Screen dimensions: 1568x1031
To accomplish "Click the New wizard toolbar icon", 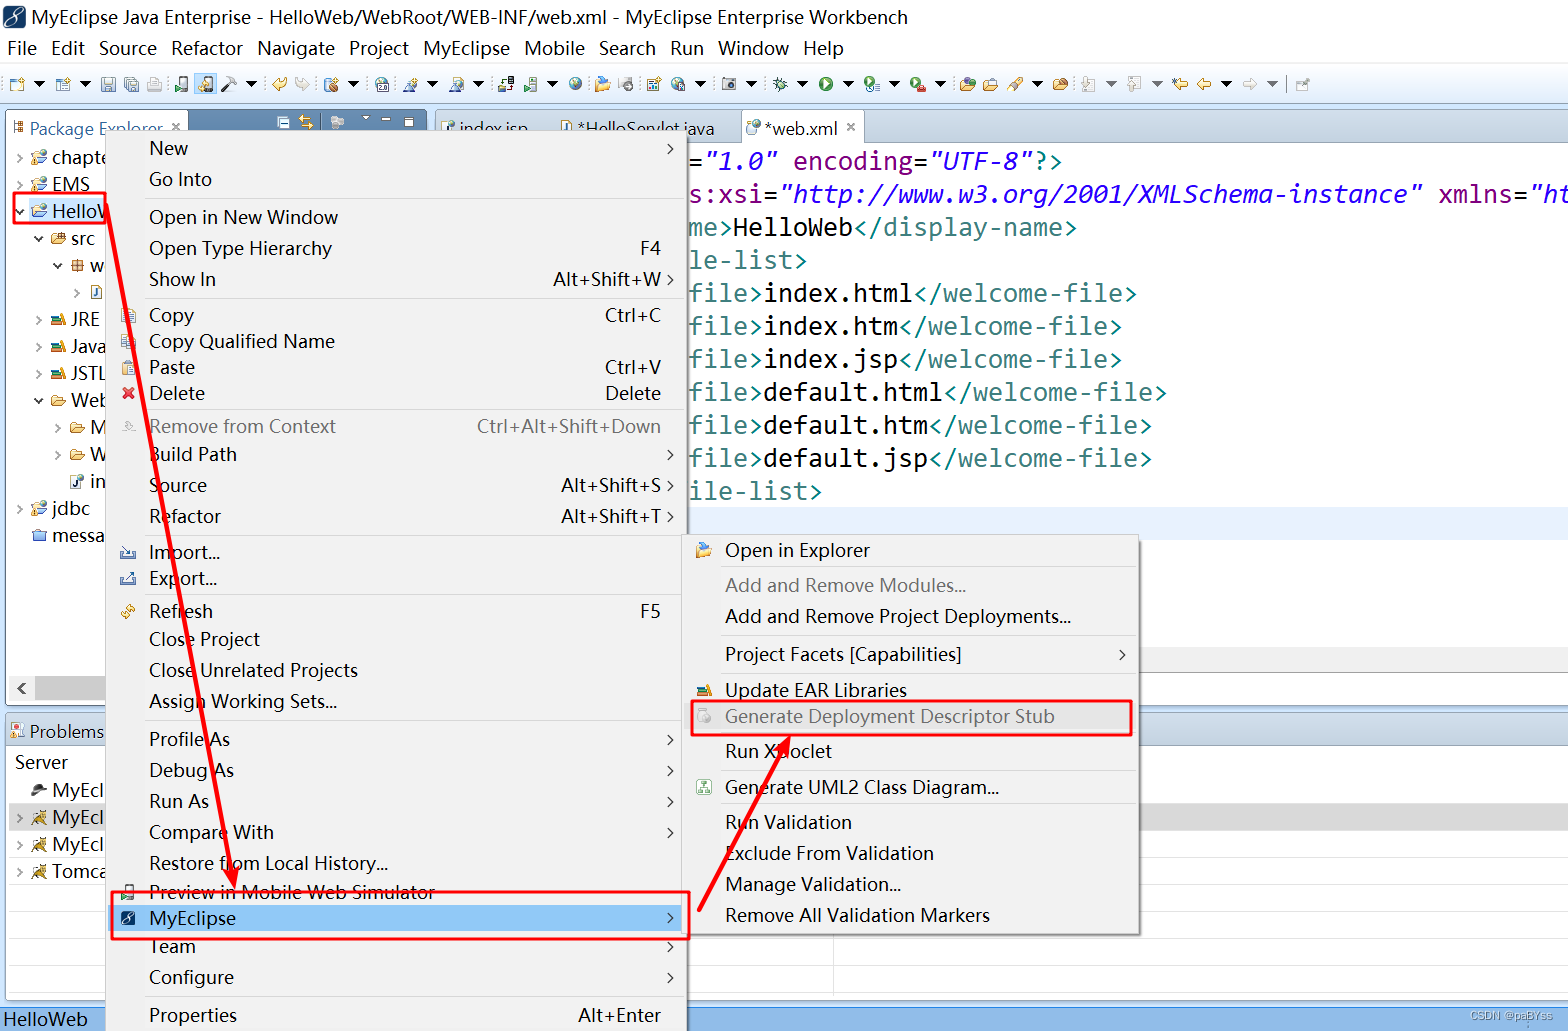I will [17, 84].
